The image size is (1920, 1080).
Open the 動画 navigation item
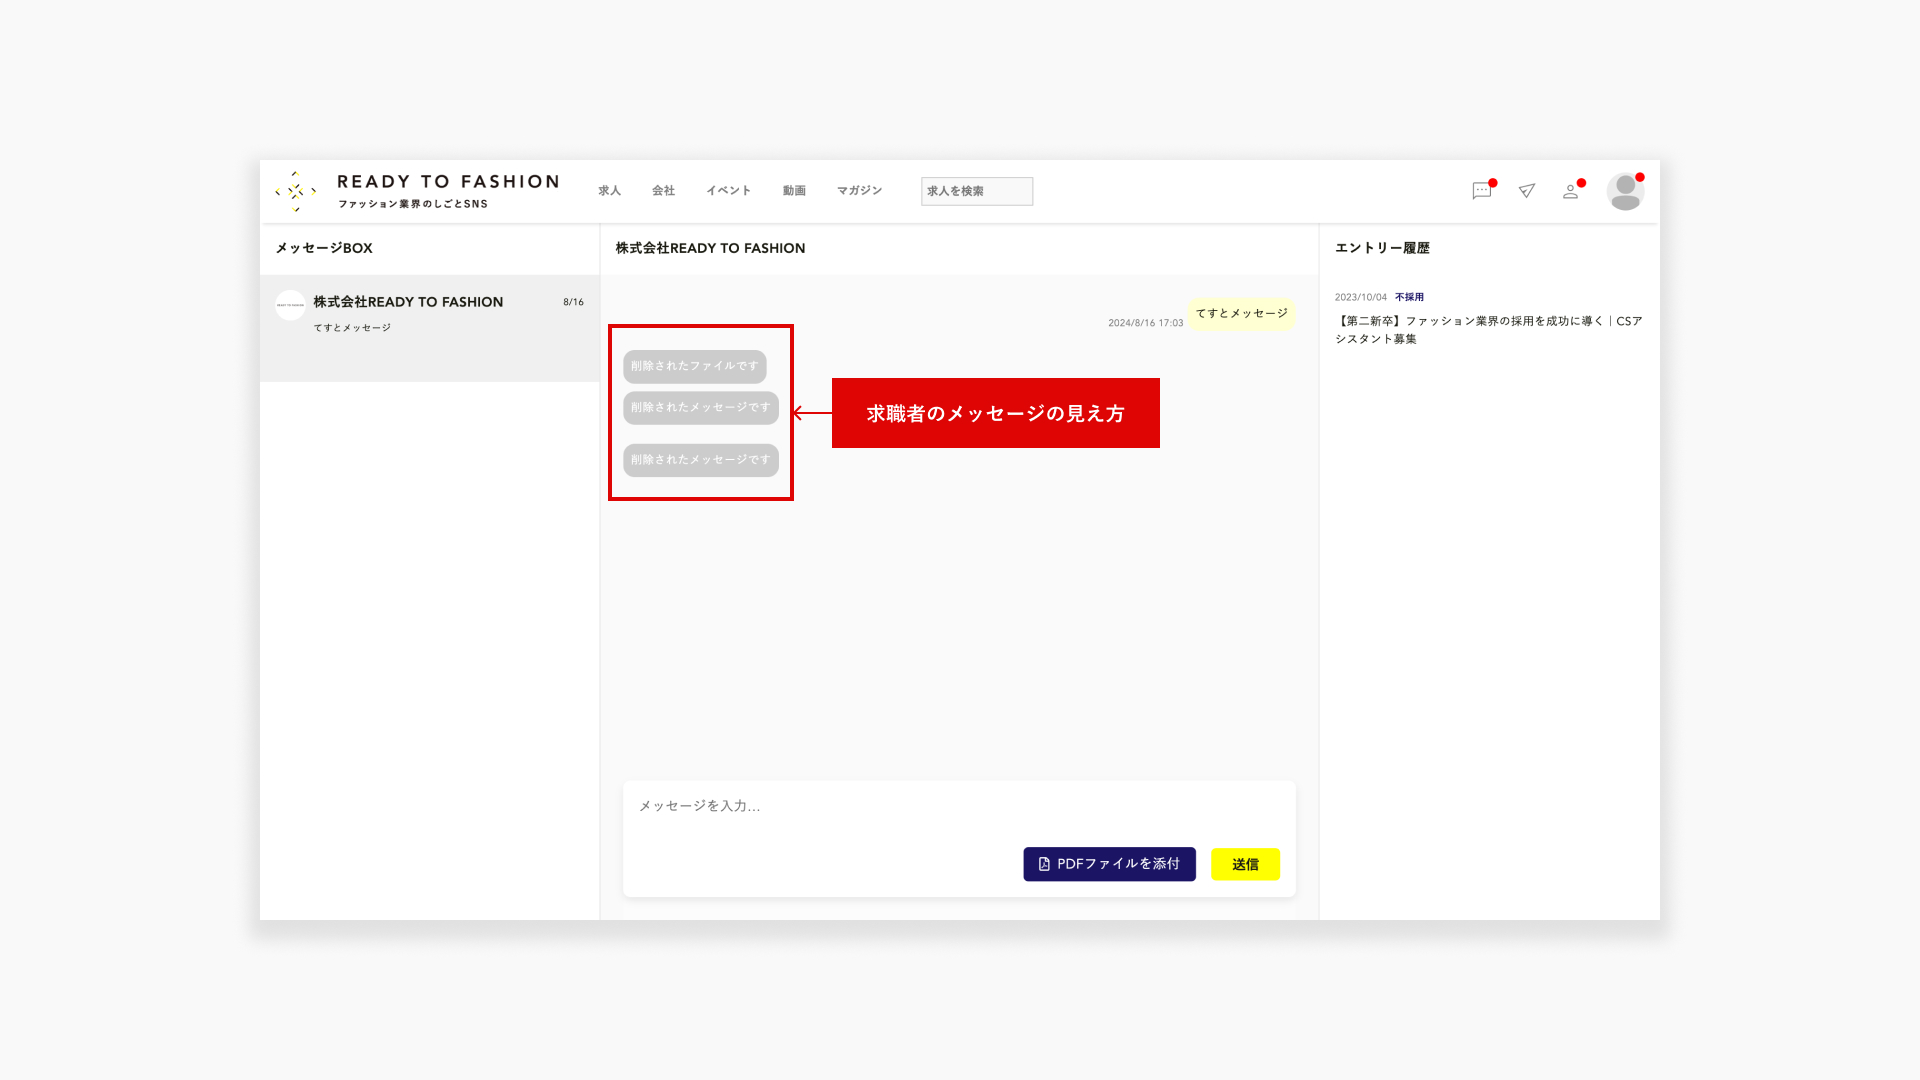click(794, 191)
